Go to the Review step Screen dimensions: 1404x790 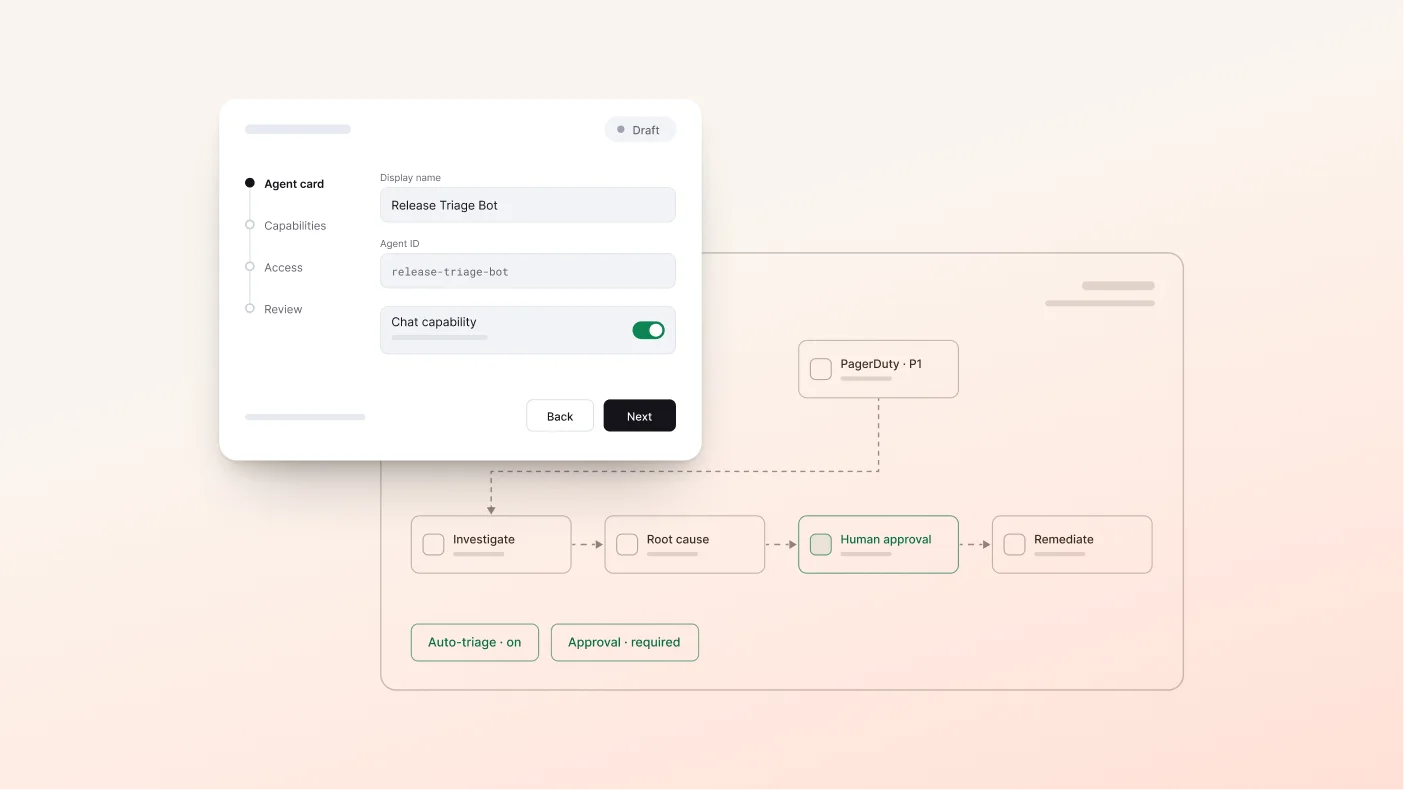point(283,310)
